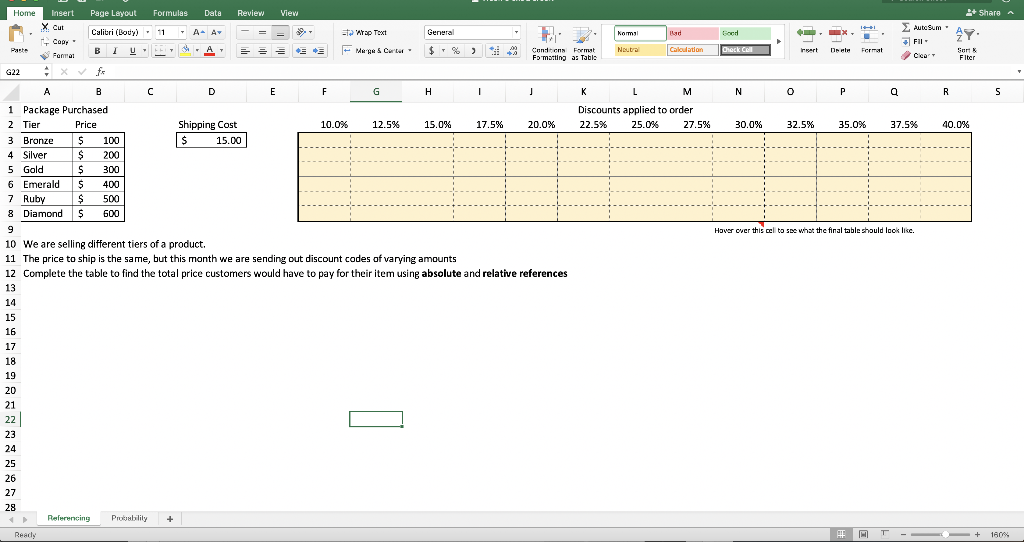Apply middle vertical alignment
Image resolution: width=1024 pixels, height=542 pixels.
point(262,32)
